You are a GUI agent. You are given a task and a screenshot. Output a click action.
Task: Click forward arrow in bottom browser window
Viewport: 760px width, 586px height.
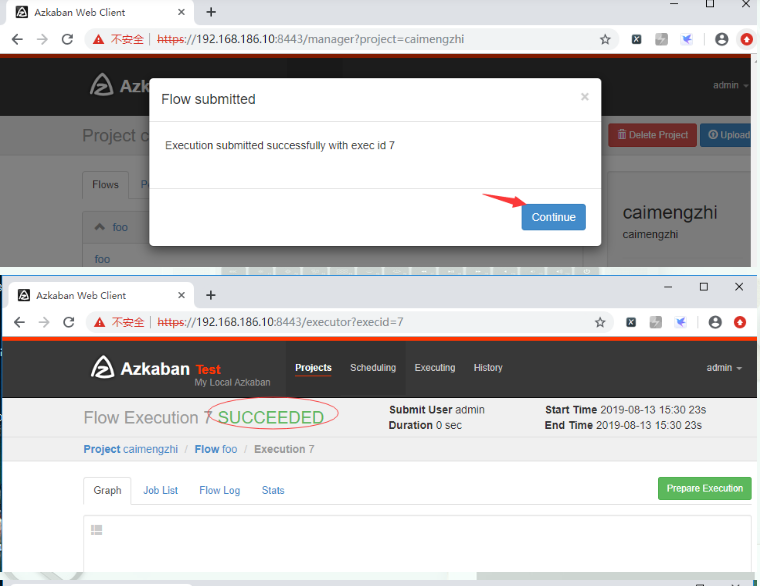click(44, 322)
